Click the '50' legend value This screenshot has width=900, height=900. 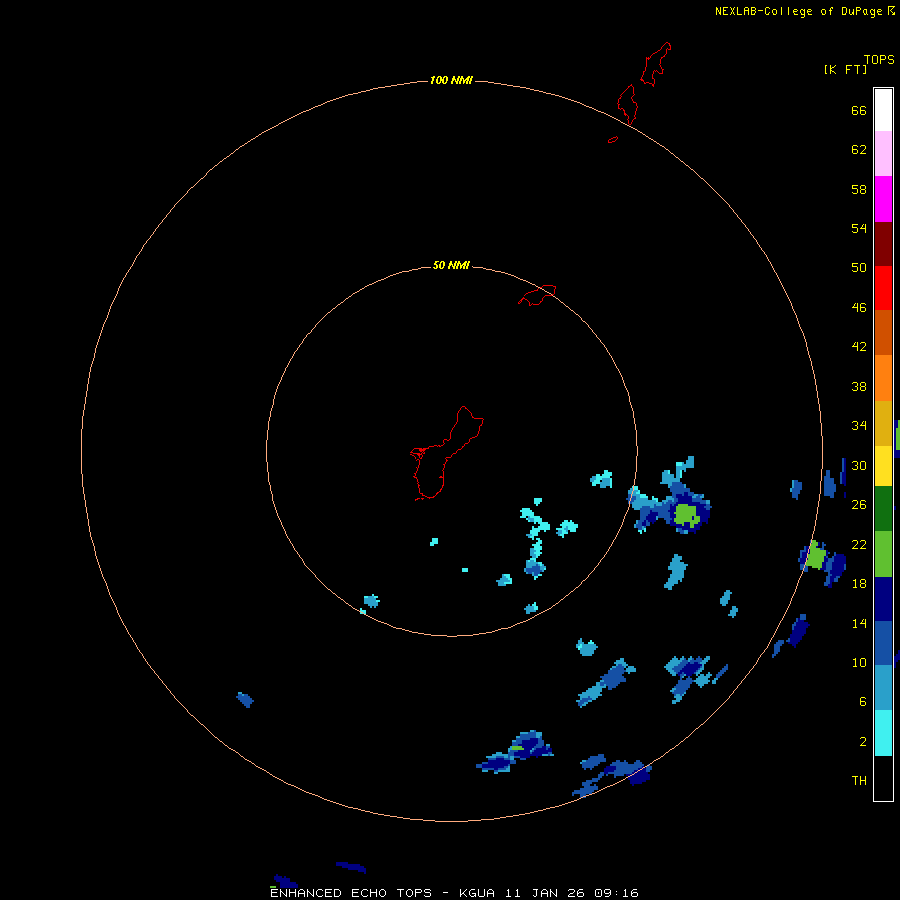(859, 268)
